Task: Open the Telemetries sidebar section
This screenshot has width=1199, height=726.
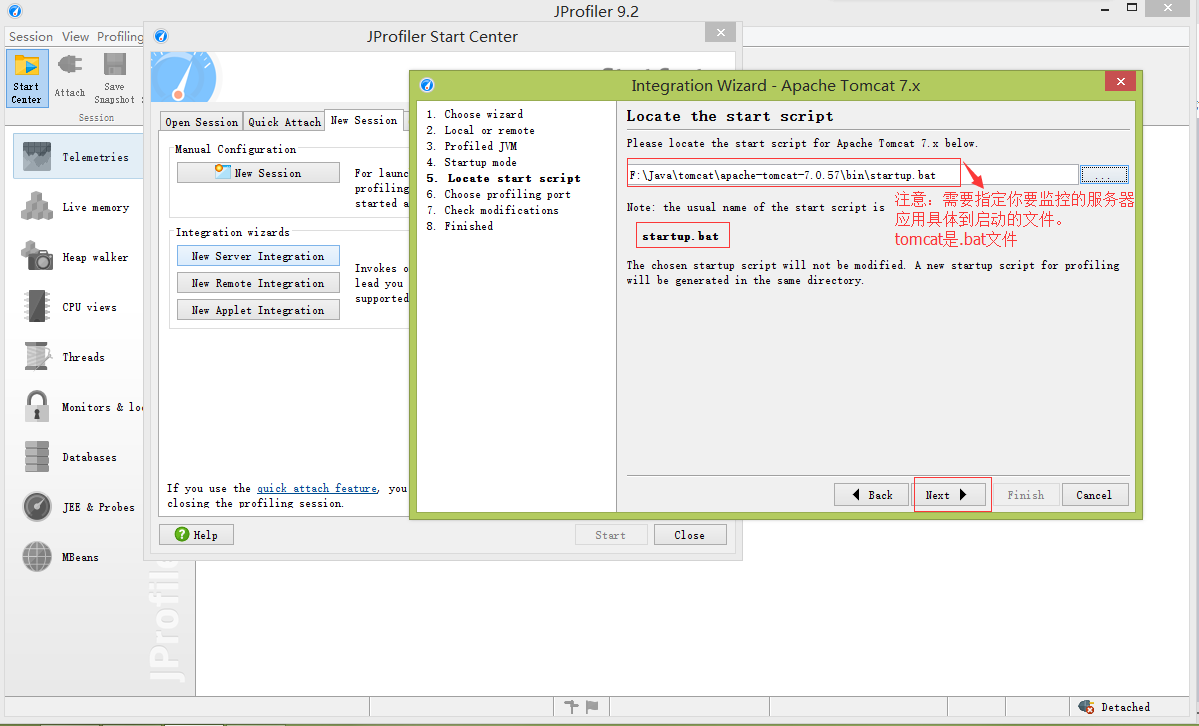Action: 78,156
